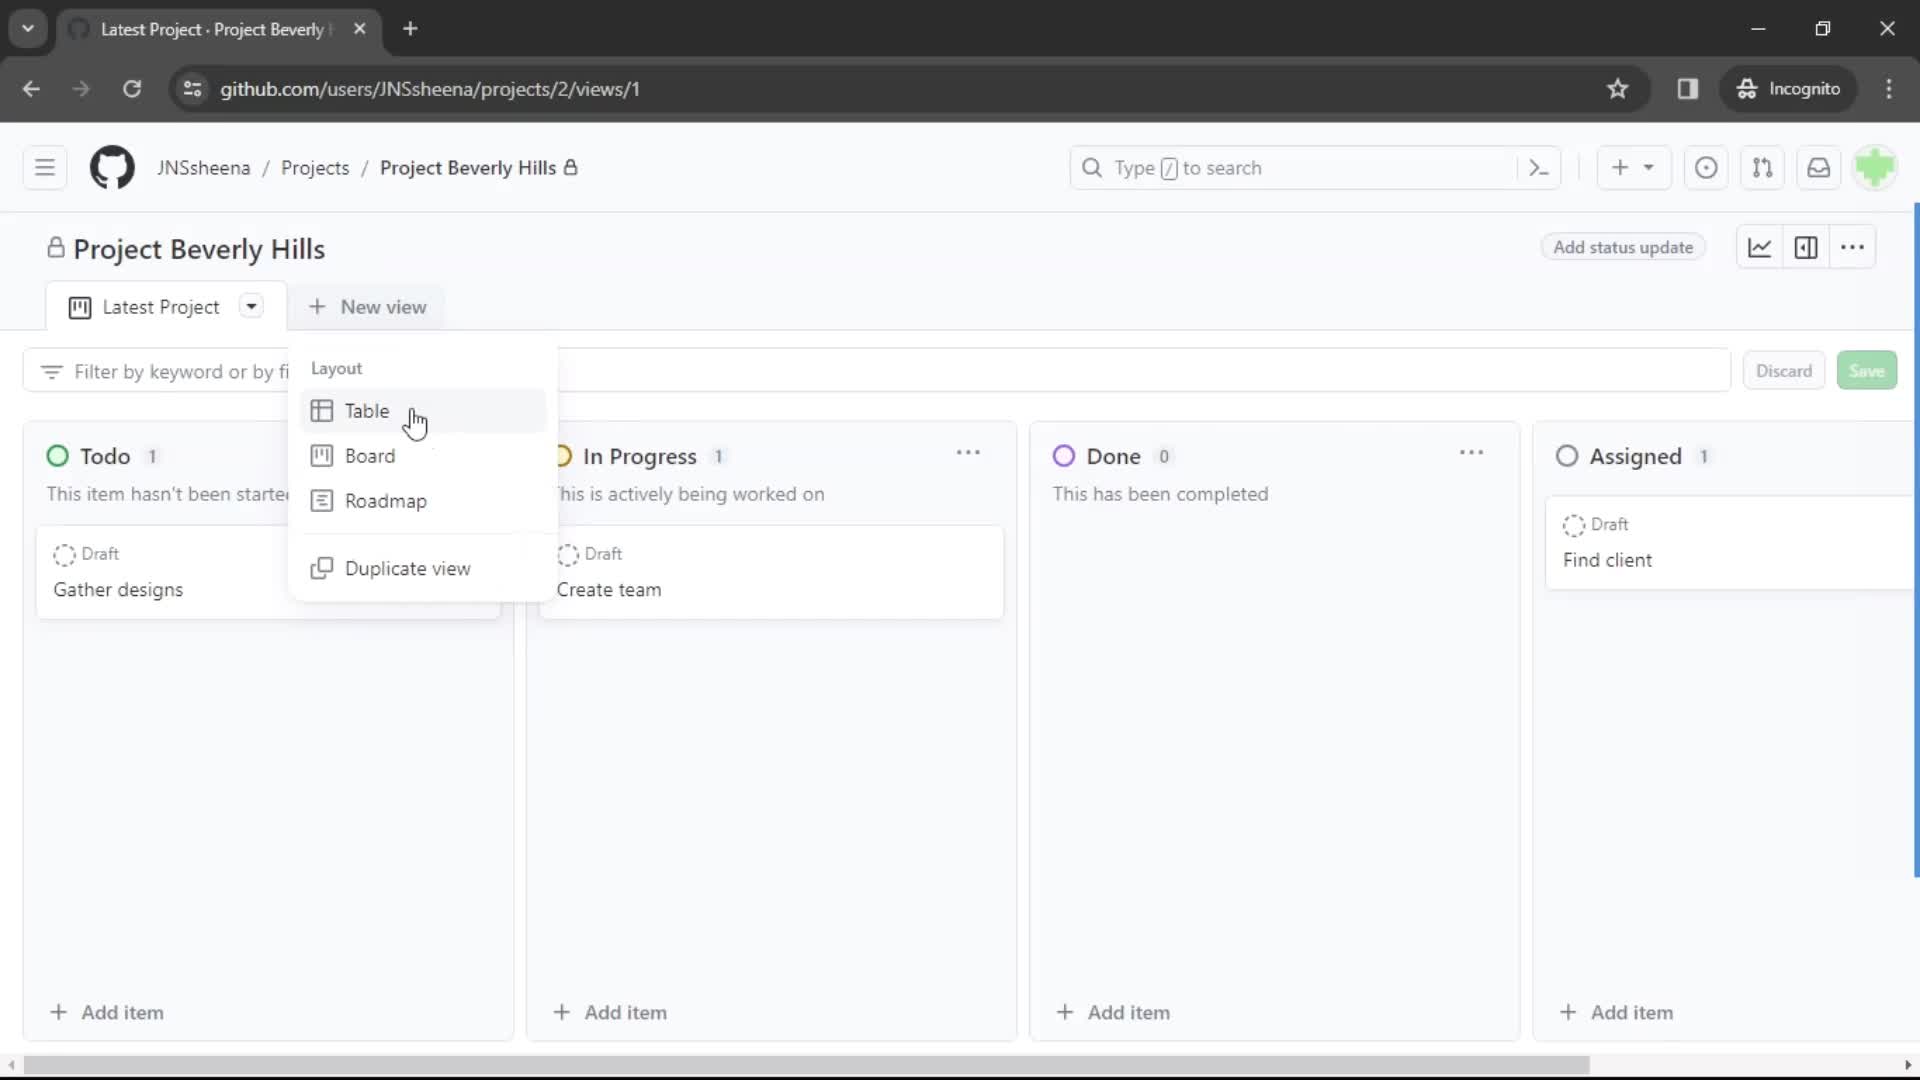Click the Add status update button
This screenshot has width=1920, height=1080.
click(x=1623, y=247)
